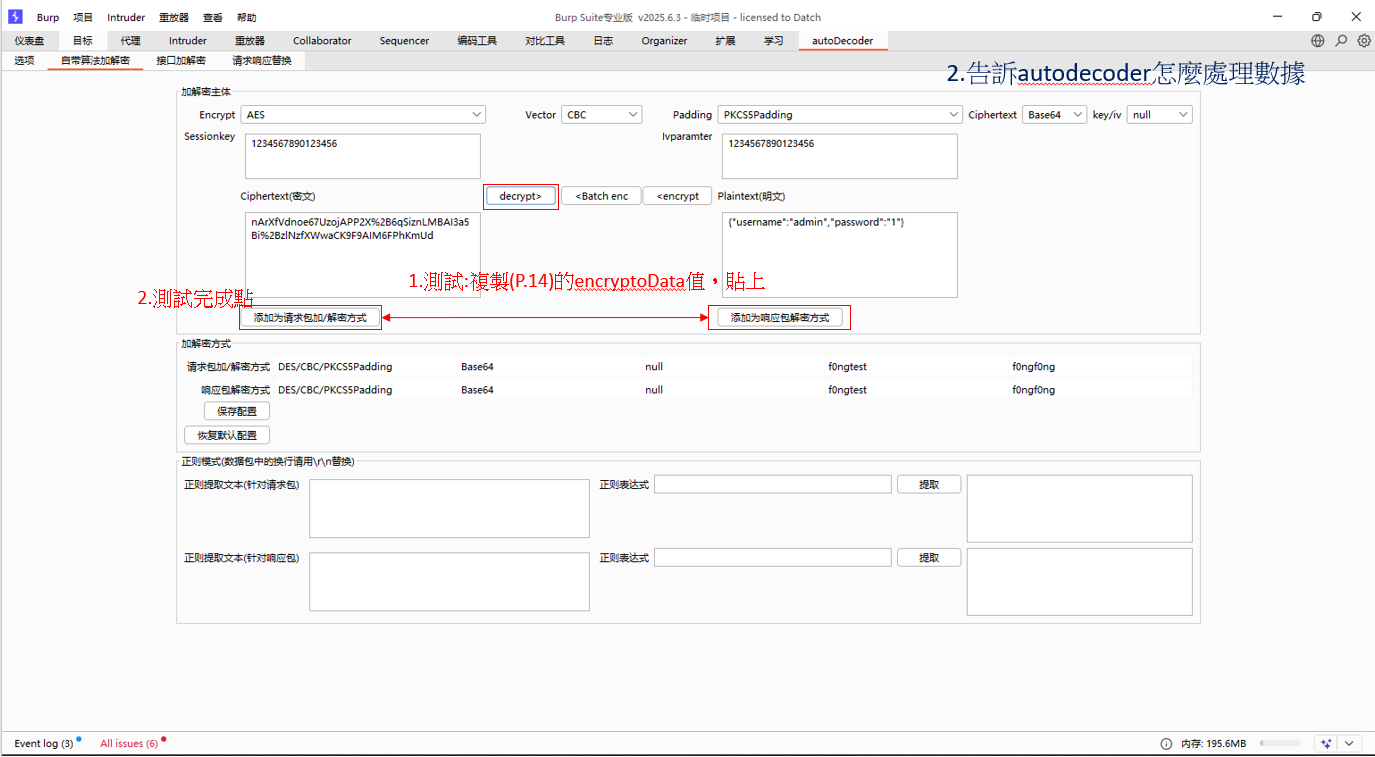The image size is (1375, 757).
Task: Click f0ngf0ng in 响应包解密方式 row
Action: point(1033,390)
